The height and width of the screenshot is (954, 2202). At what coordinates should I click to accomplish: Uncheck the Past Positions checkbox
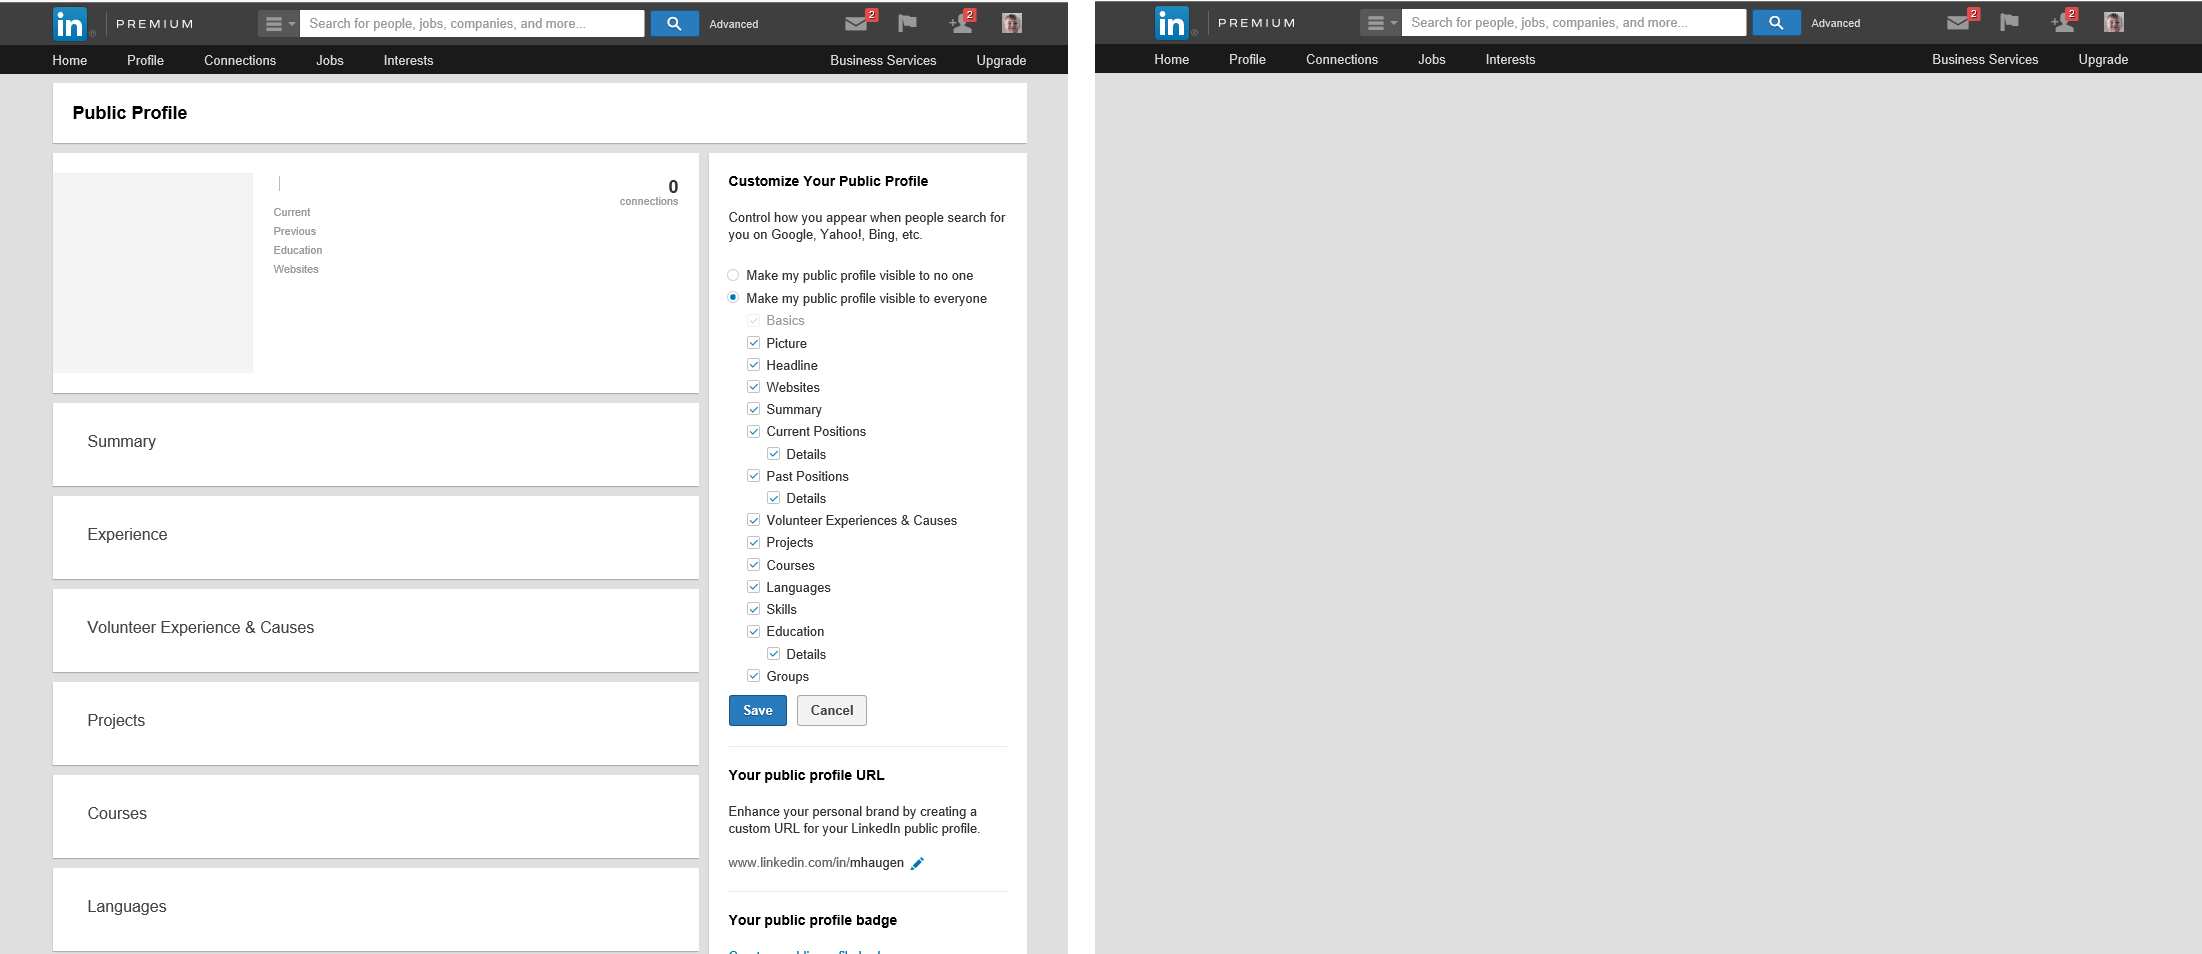click(x=754, y=476)
